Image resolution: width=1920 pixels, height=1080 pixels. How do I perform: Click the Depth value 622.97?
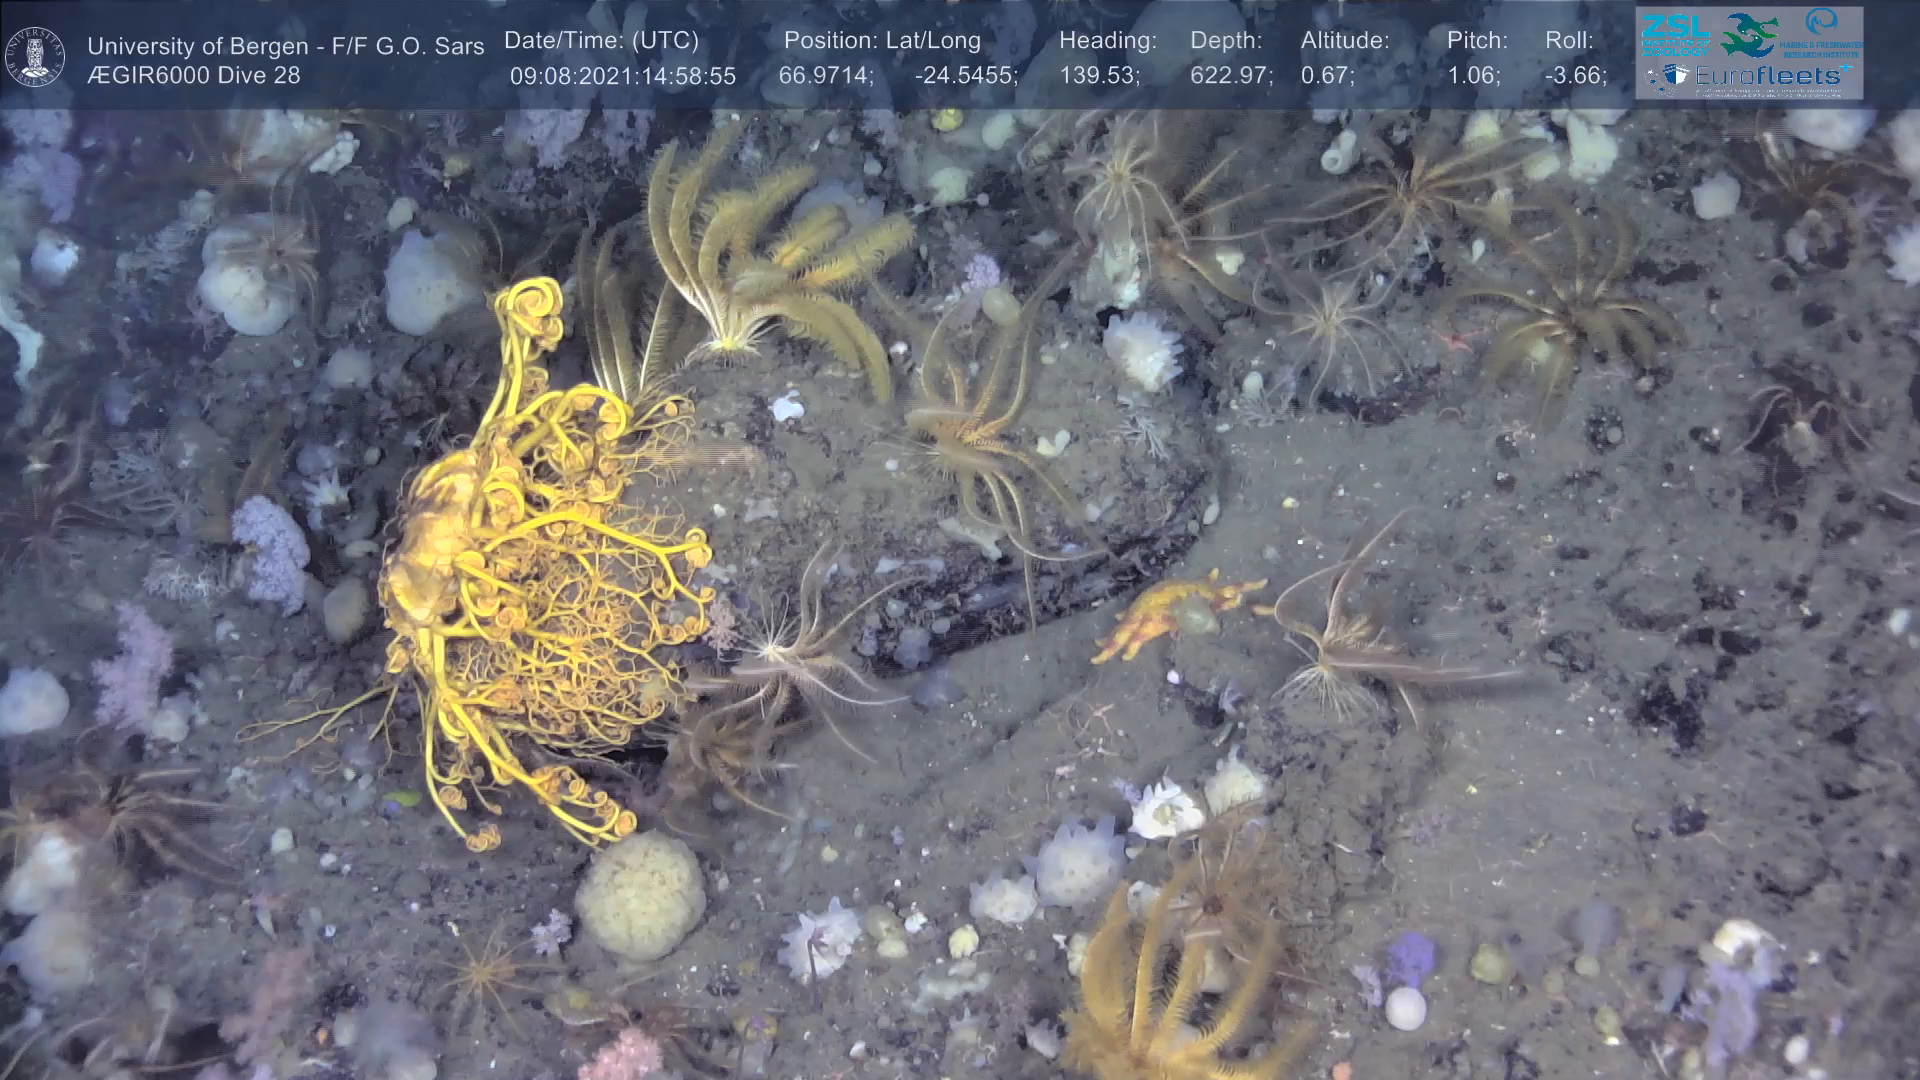[1230, 77]
